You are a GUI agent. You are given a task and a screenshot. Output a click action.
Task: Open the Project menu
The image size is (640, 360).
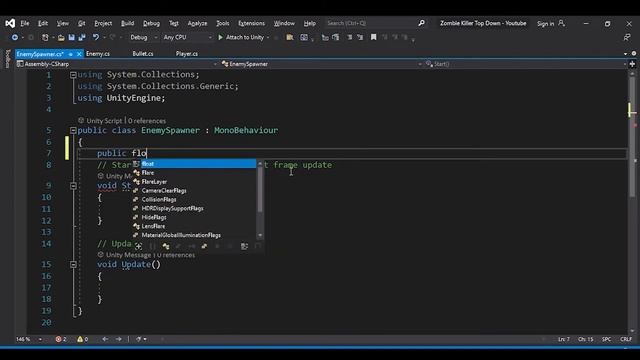click(x=103, y=23)
